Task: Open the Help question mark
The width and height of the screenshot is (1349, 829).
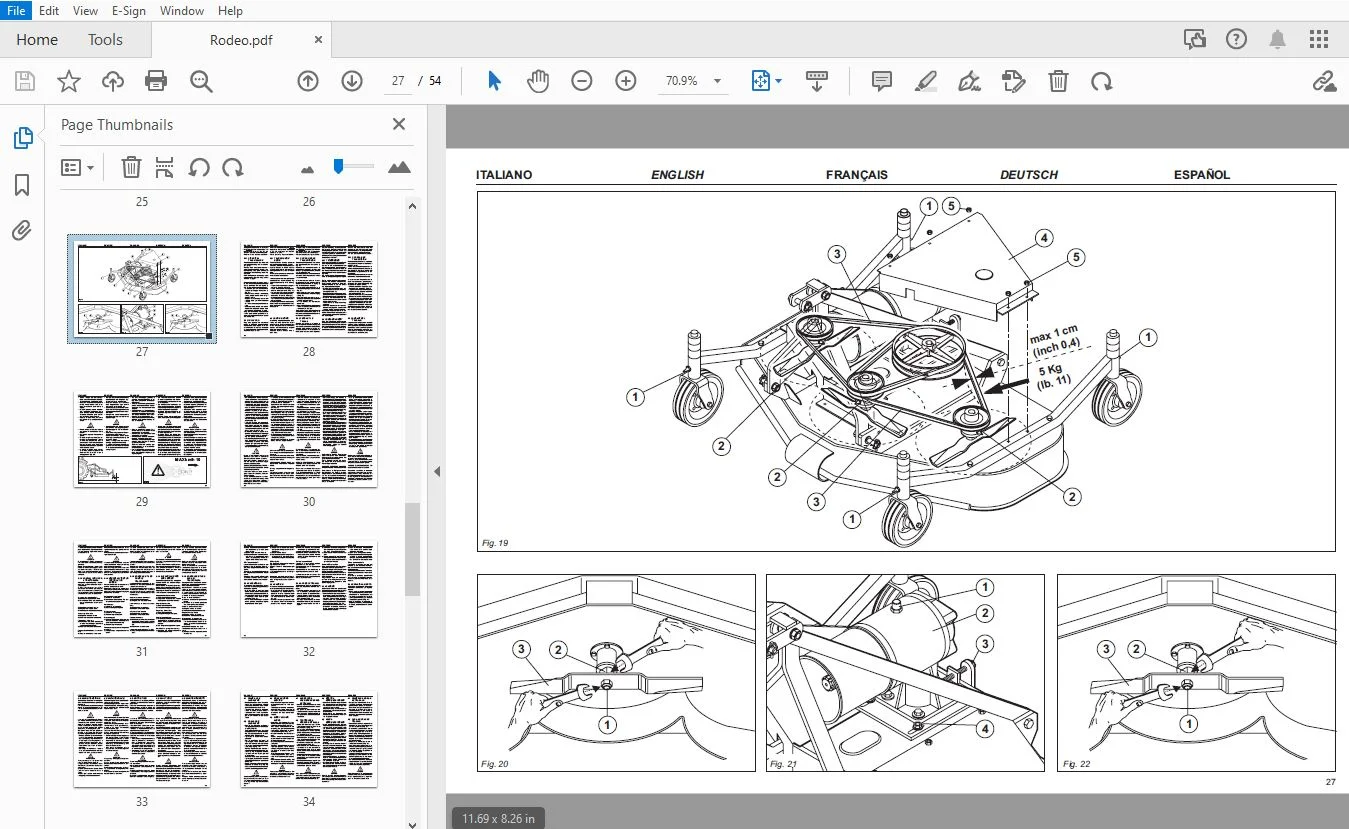Action: [1236, 40]
